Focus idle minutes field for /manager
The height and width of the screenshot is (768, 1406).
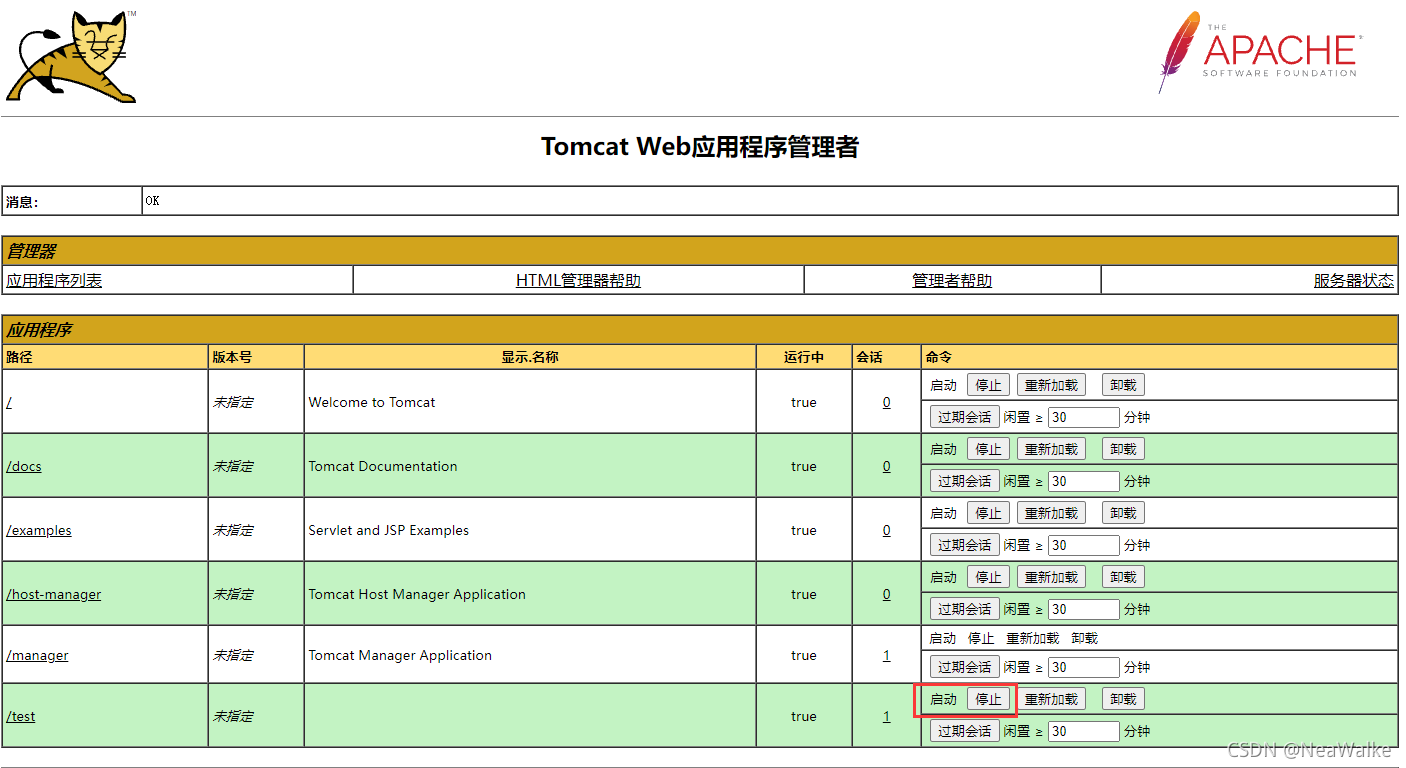tap(1084, 667)
